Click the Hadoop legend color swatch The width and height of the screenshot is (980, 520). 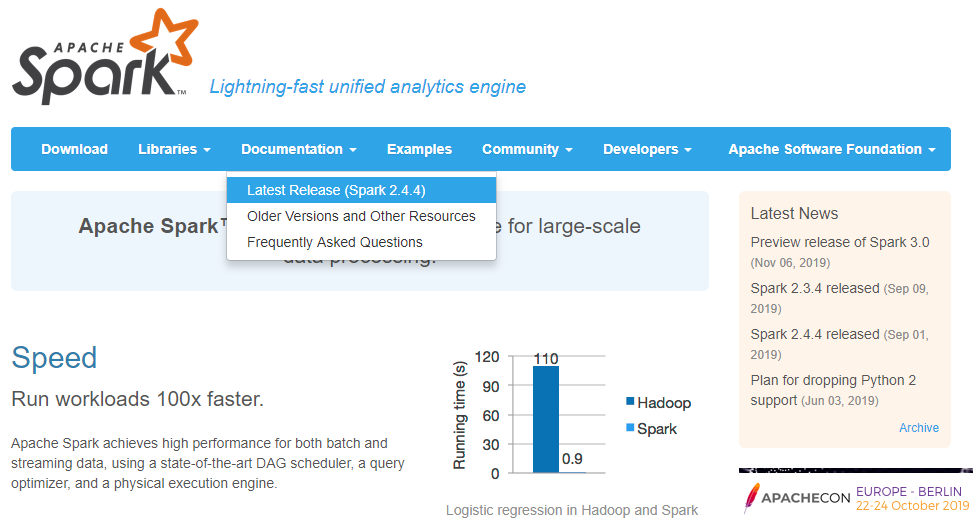tap(630, 402)
